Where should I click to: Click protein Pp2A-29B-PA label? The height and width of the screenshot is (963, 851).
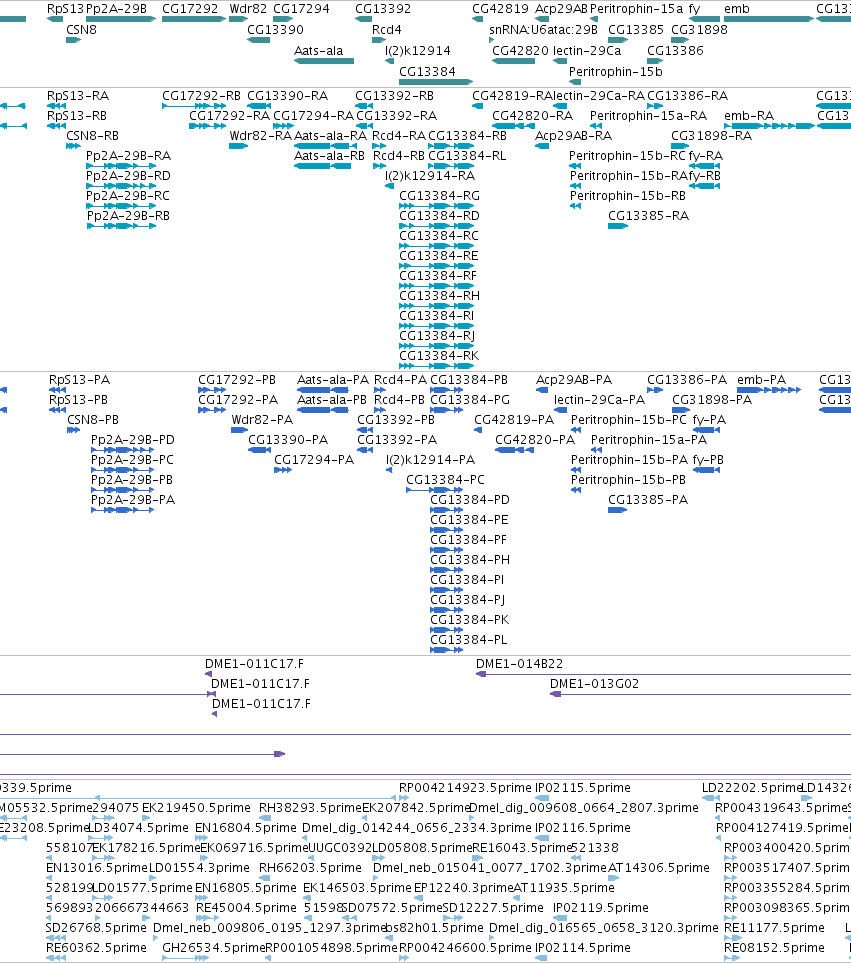pyautogui.click(x=133, y=499)
